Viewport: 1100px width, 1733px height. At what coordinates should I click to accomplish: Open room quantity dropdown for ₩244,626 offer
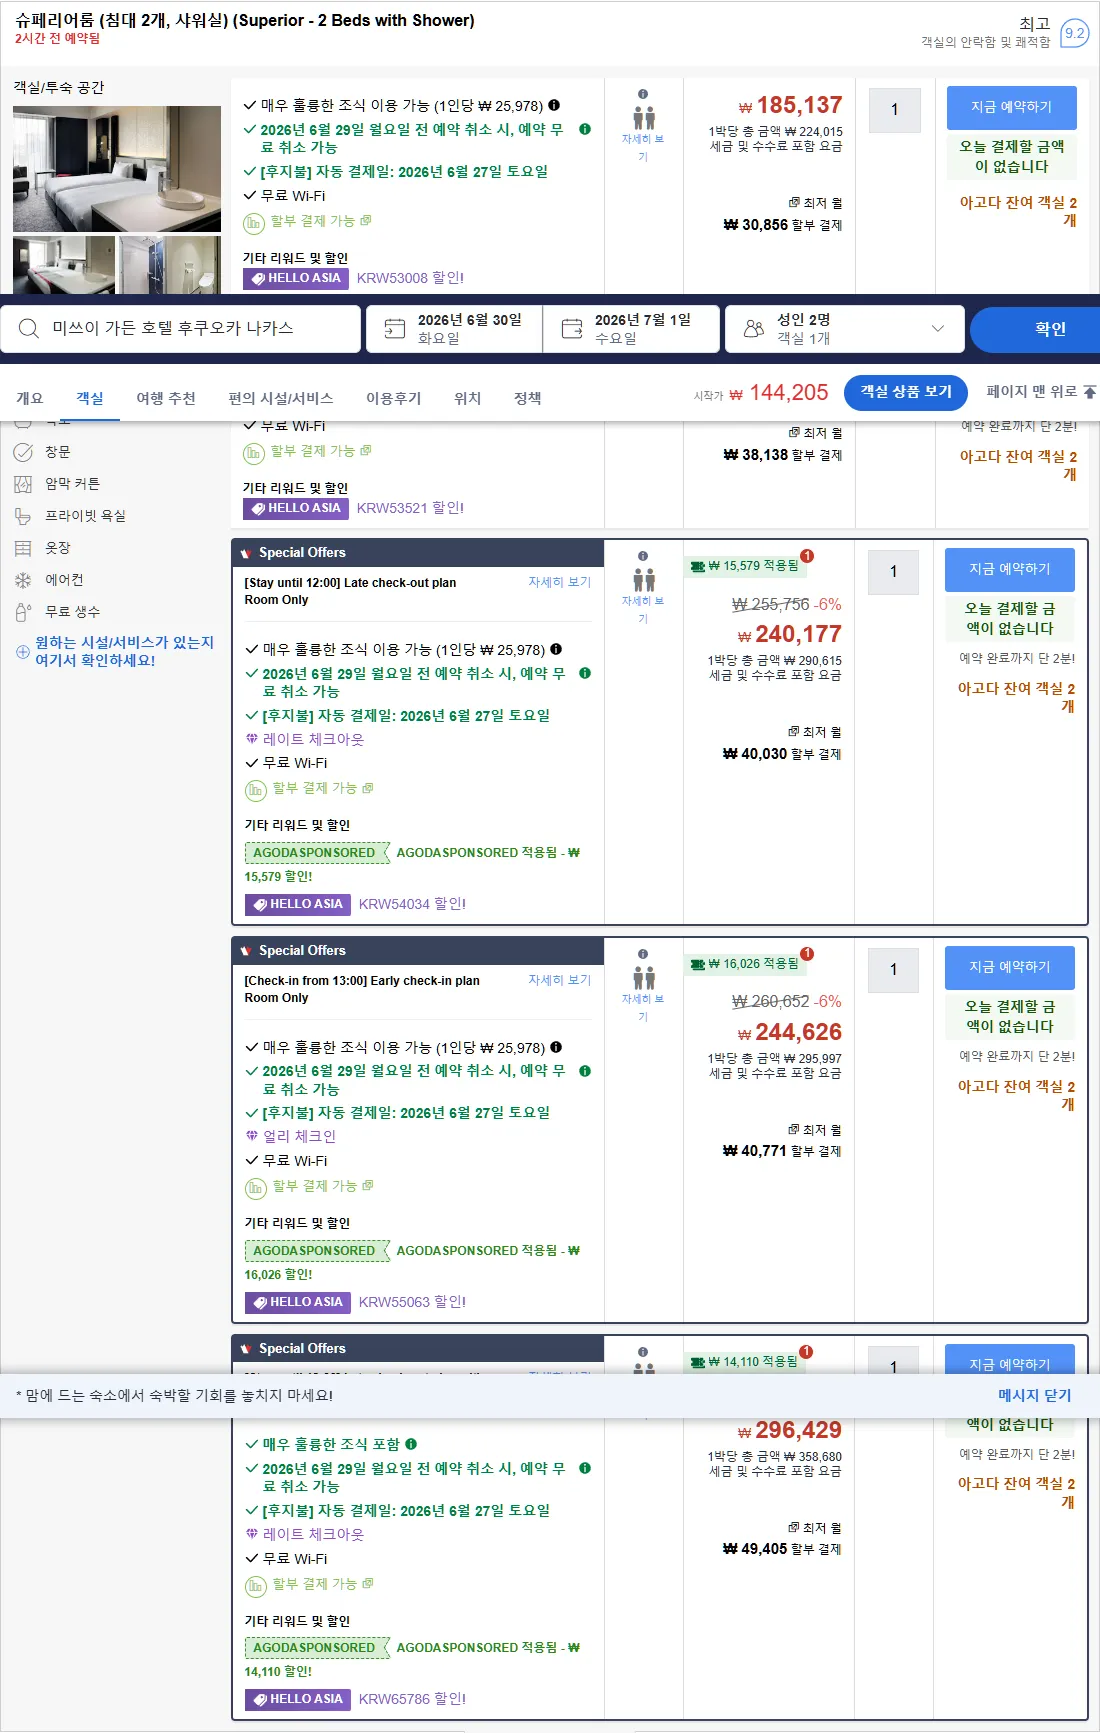pyautogui.click(x=893, y=970)
